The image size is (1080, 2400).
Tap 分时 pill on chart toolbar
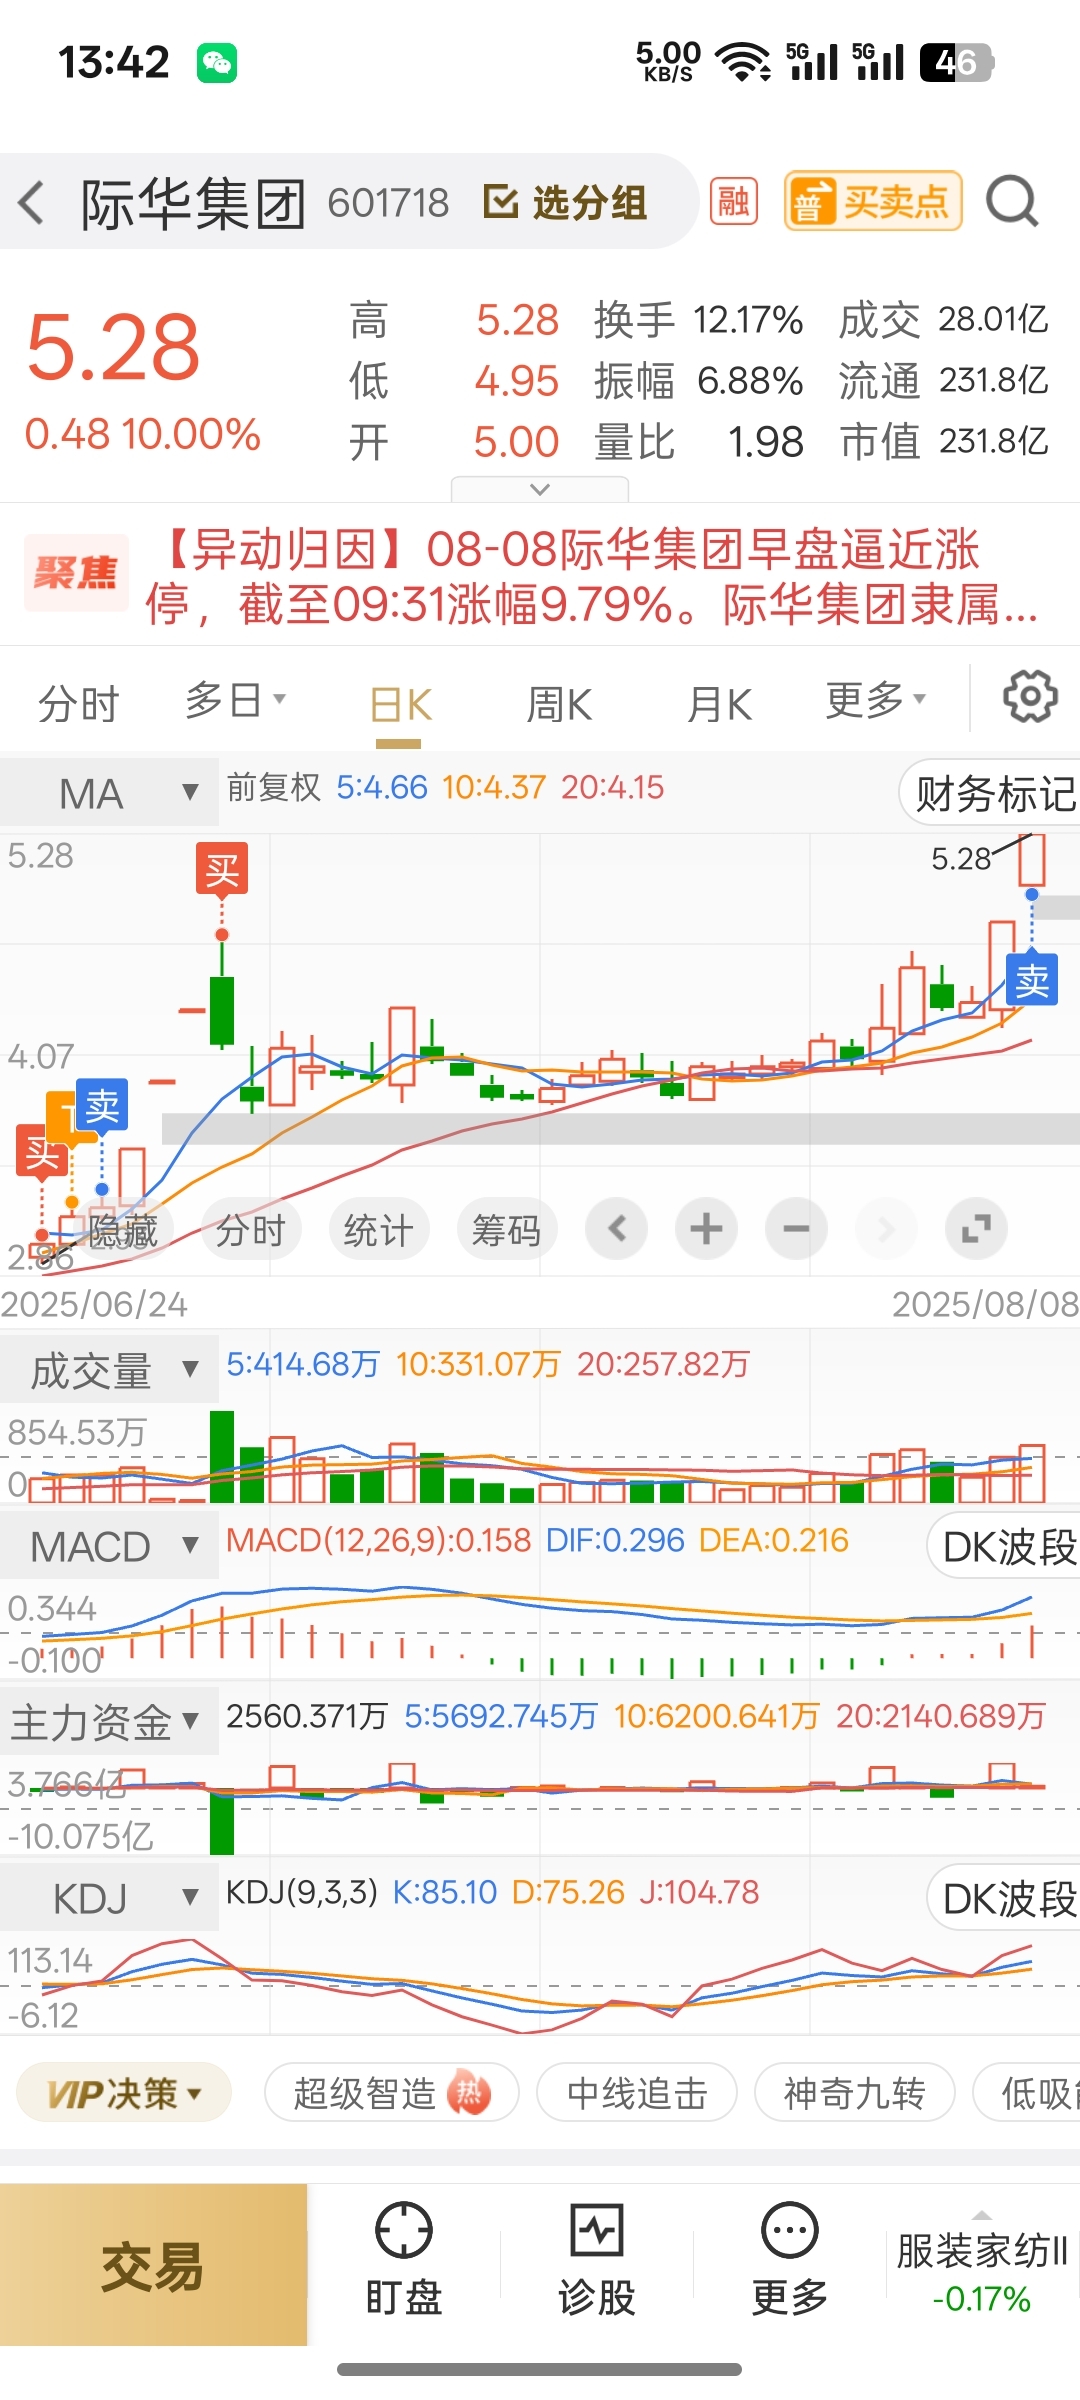(x=250, y=1230)
